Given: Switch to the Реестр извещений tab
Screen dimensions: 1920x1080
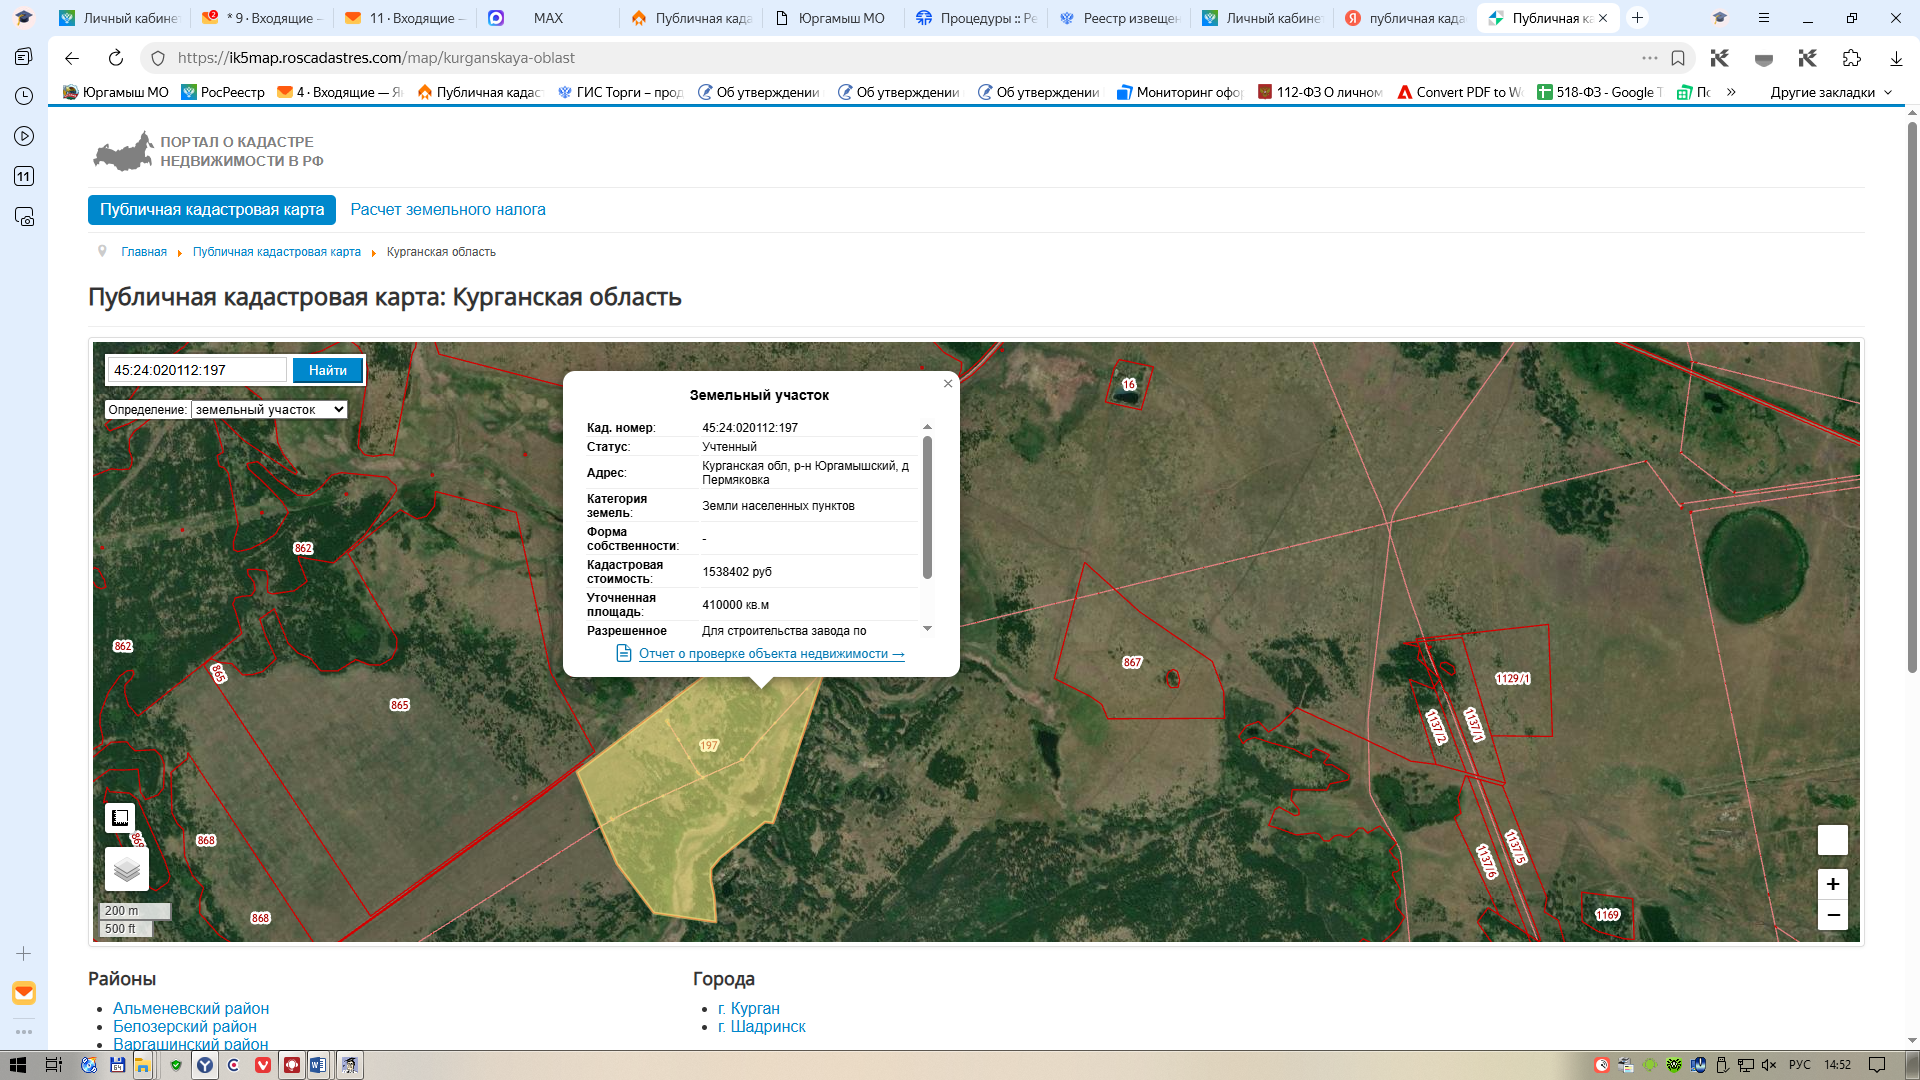Looking at the screenshot, I should pyautogui.click(x=1118, y=18).
